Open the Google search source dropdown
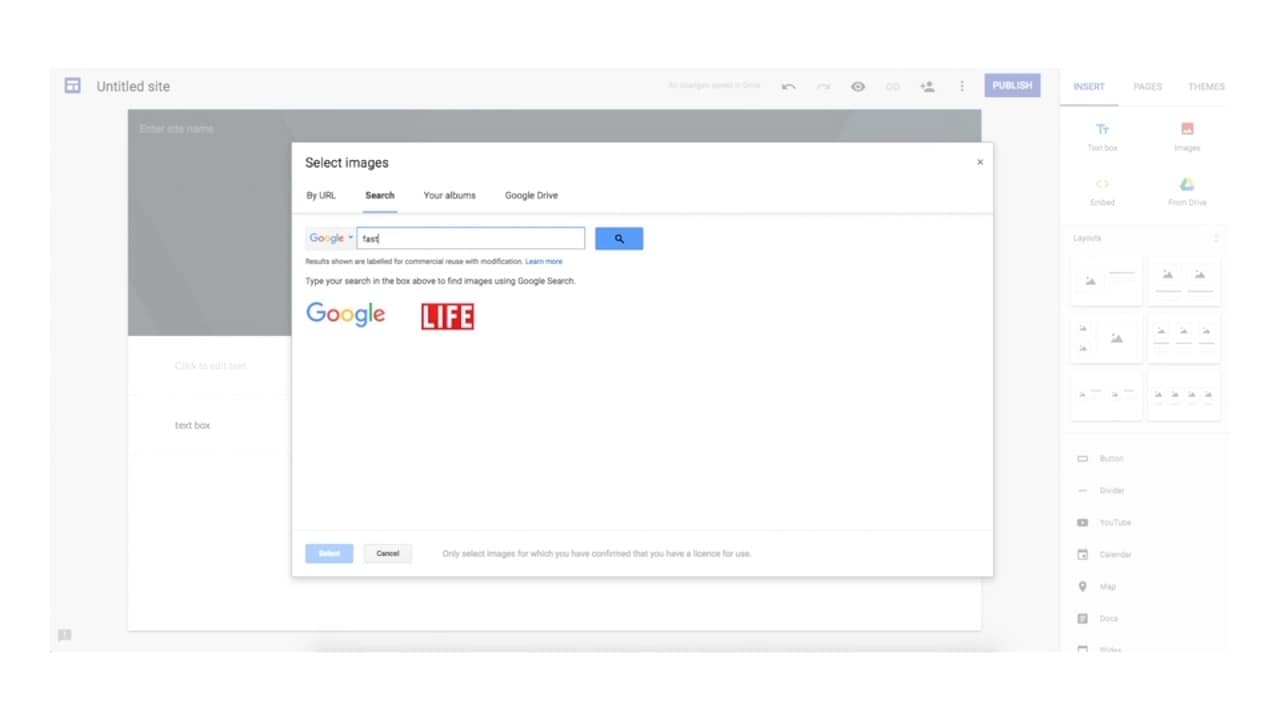The image size is (1280, 720). [x=331, y=238]
